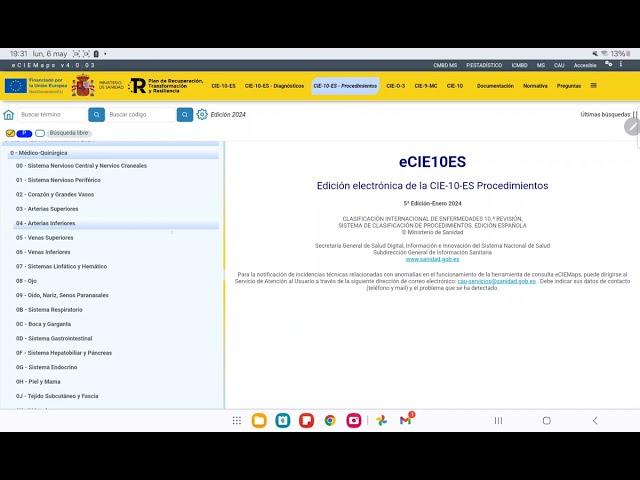Switch to CIE-10-ES - Diagnósticos tab
The height and width of the screenshot is (480, 640).
274,86
